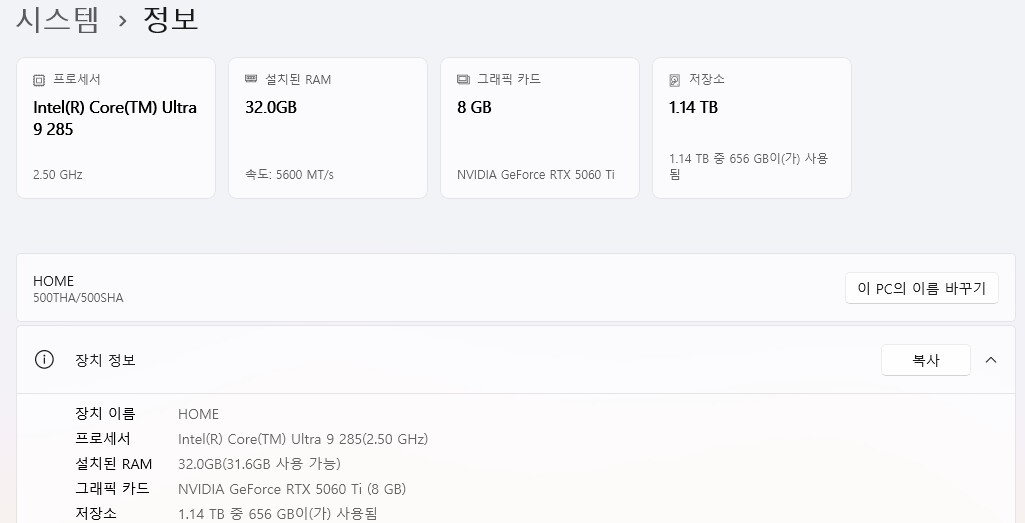
Task: Click the 32.0GB(31.6GB 사용 가능) RAM value
Action: pyautogui.click(x=259, y=464)
